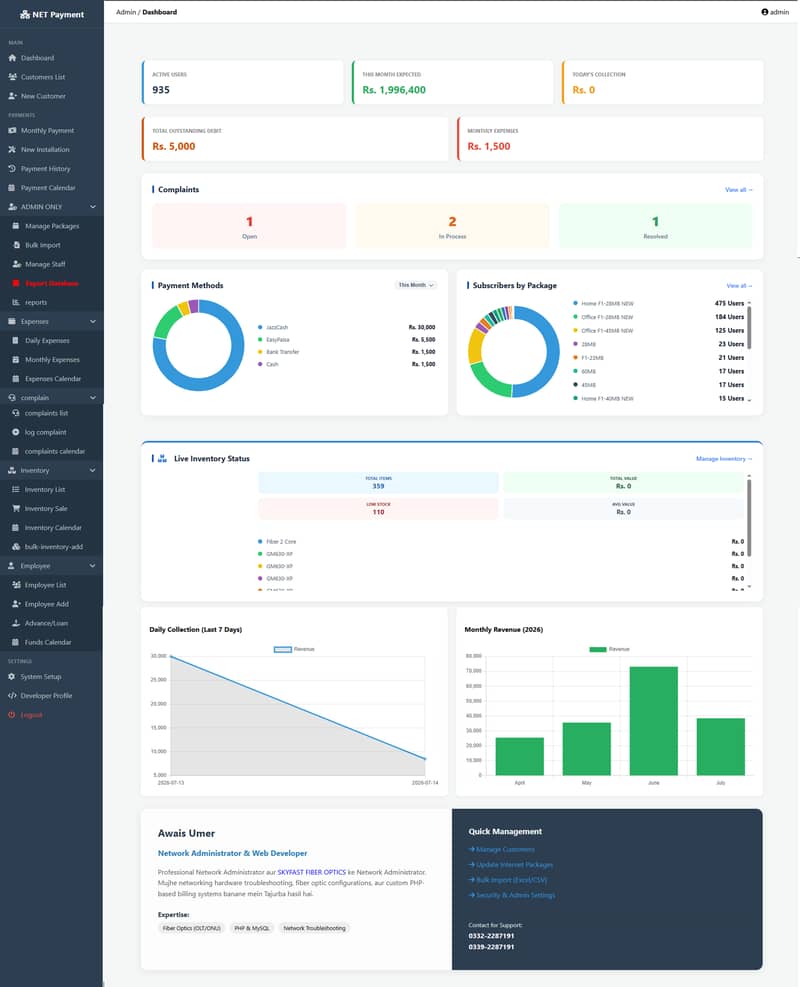The image size is (800, 987).
Task: Collapse the Inventory sidebar section
Action: (52, 470)
